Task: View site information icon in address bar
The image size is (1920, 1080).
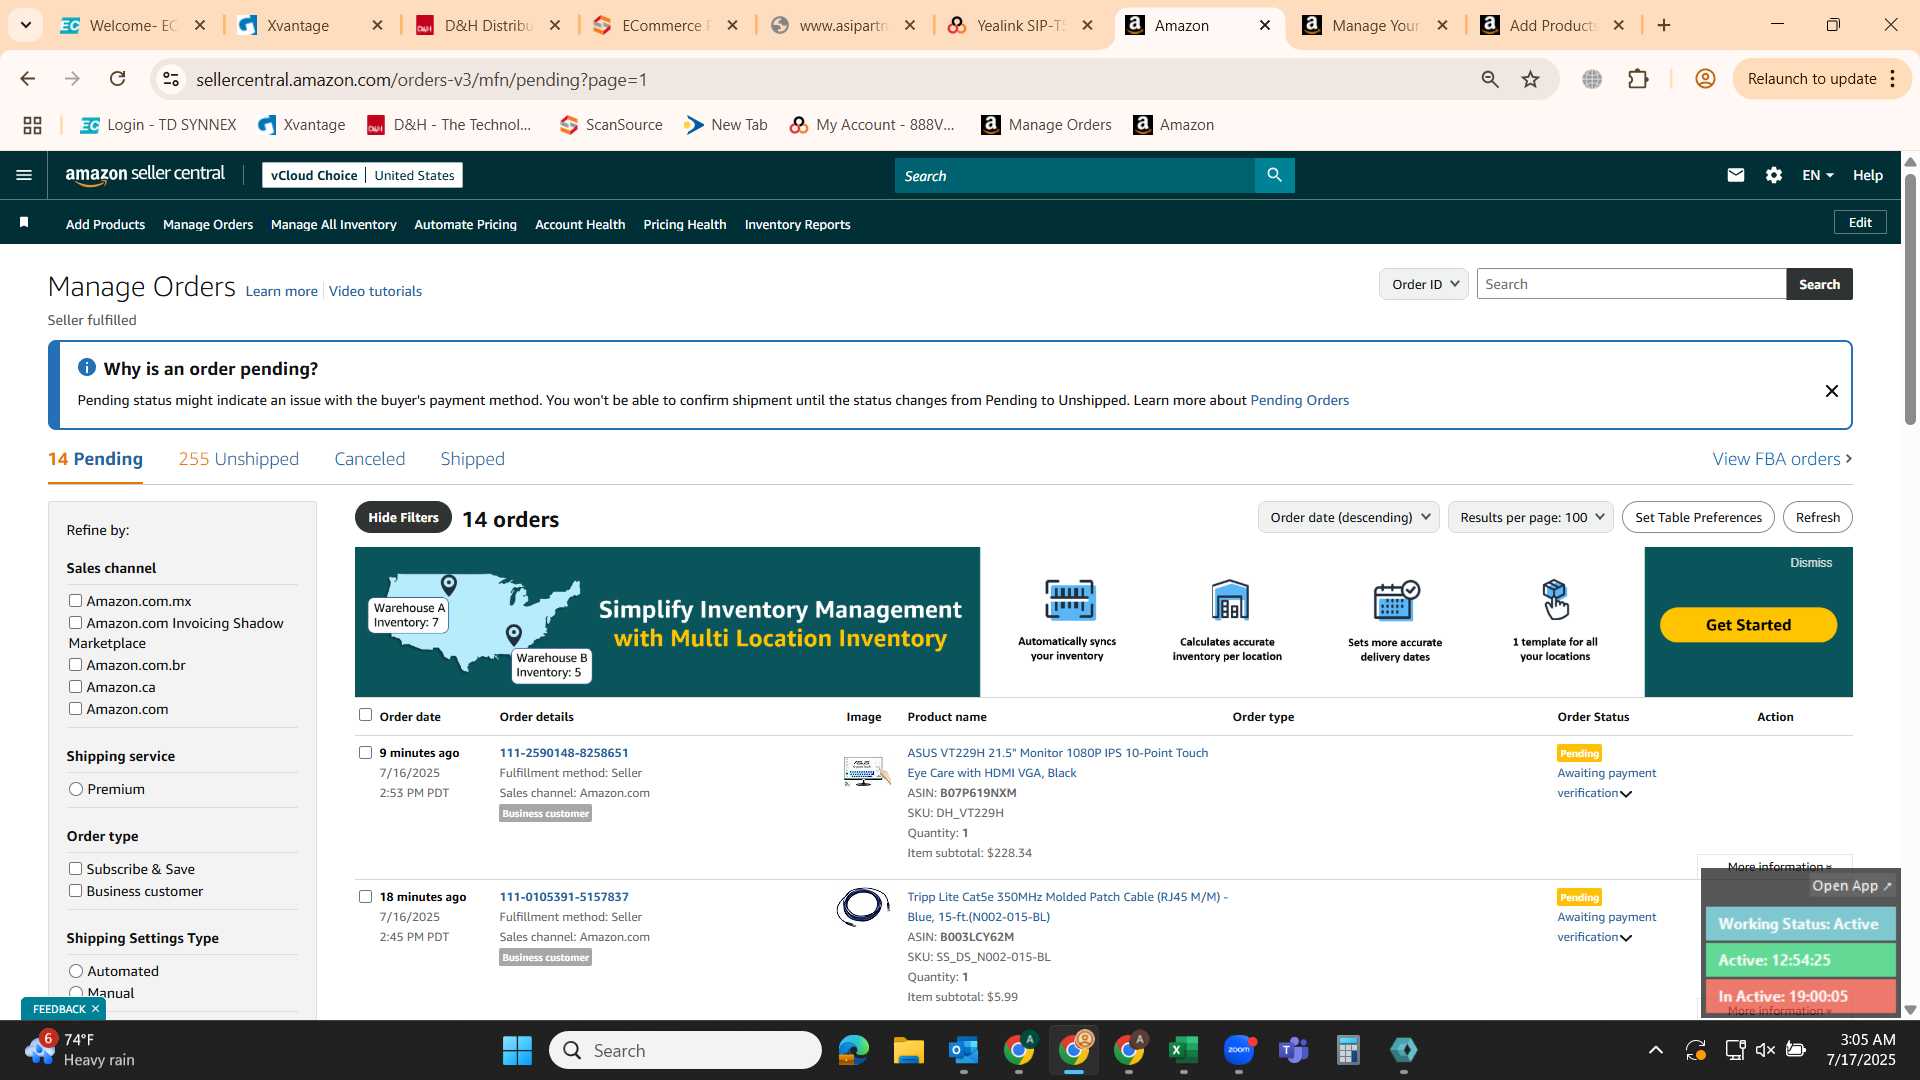Action: (x=171, y=79)
